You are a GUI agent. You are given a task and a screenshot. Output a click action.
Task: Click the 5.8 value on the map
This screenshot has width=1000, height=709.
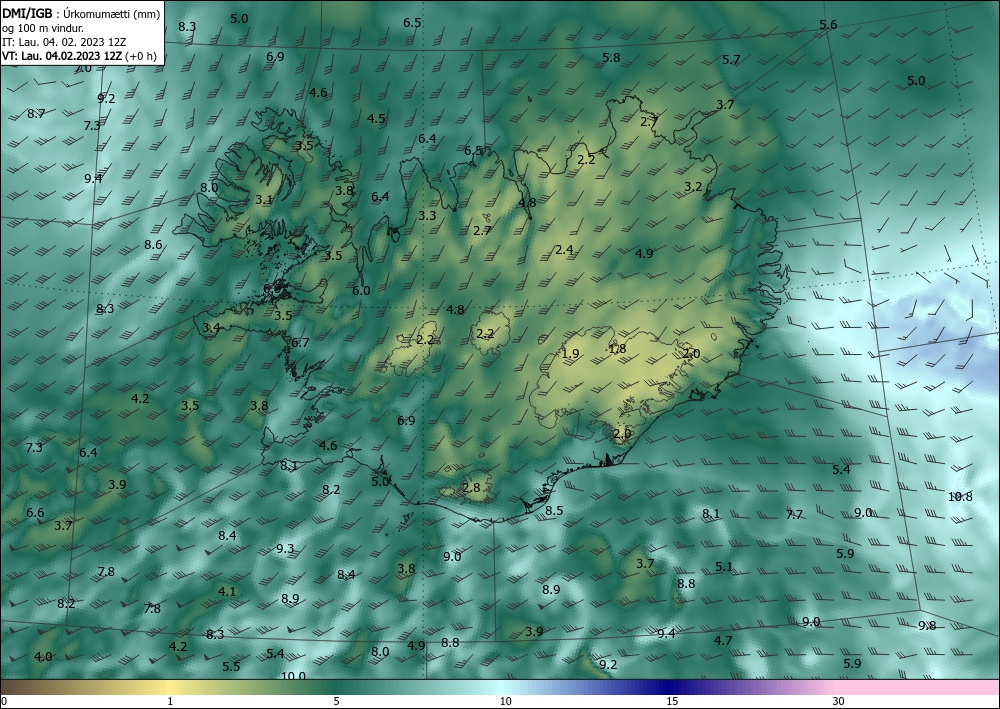611,57
